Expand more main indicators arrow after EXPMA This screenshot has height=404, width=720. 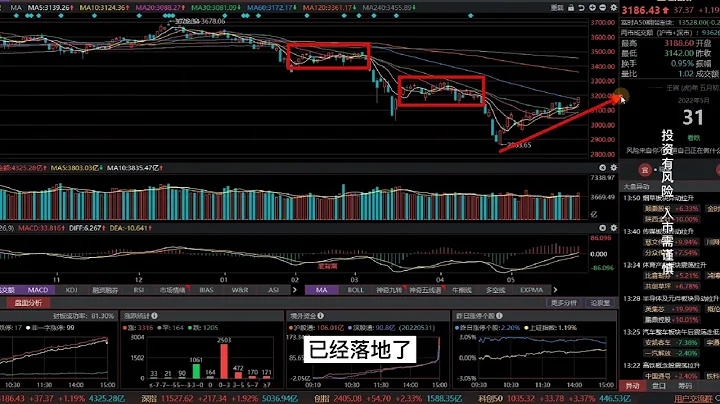[x=555, y=290]
